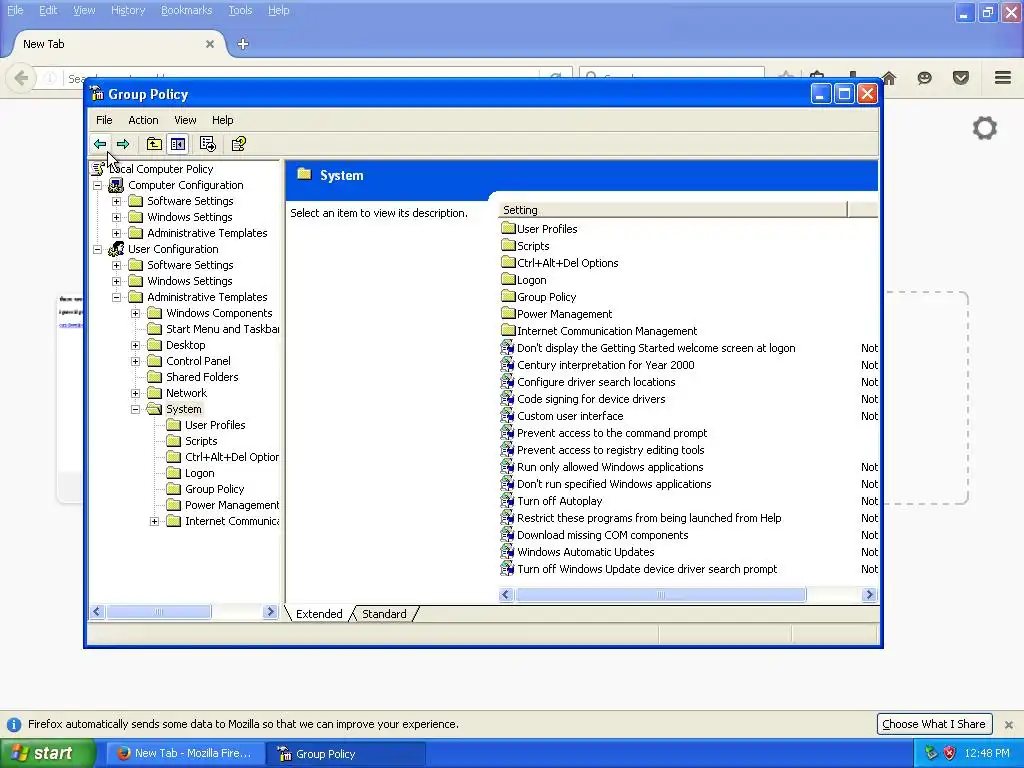
Task: Click the Export List toolbar icon
Action: pos(208,144)
